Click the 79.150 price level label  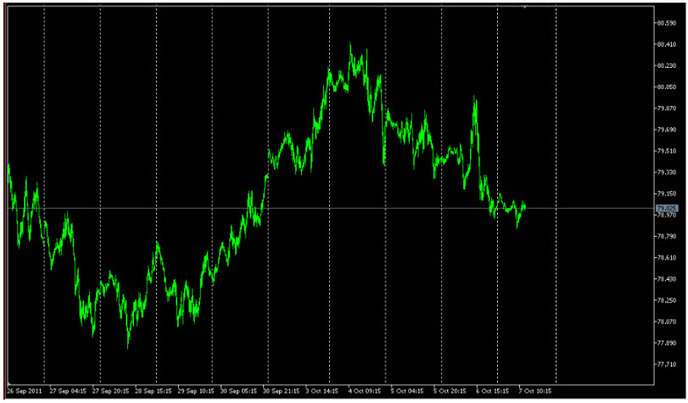pyautogui.click(x=666, y=194)
